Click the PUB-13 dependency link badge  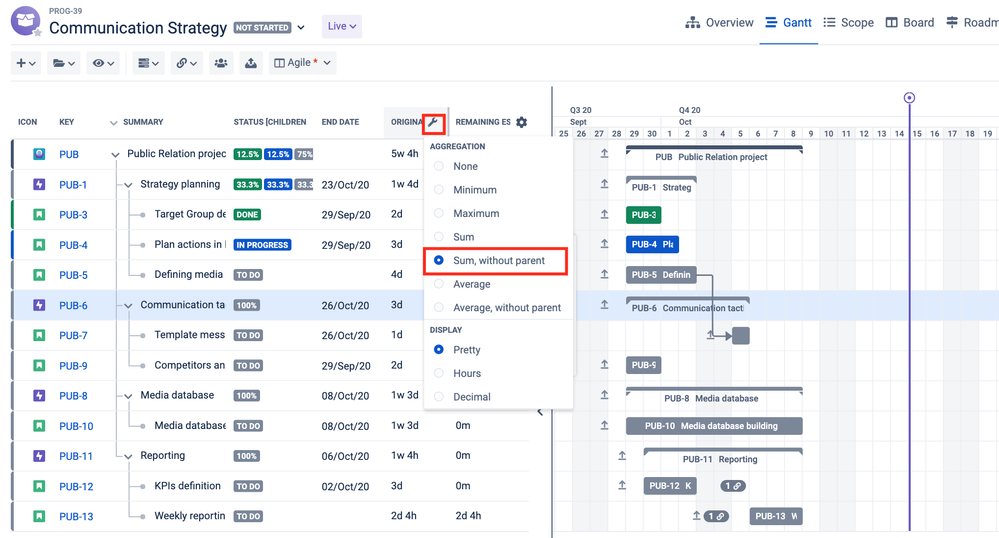click(x=716, y=516)
